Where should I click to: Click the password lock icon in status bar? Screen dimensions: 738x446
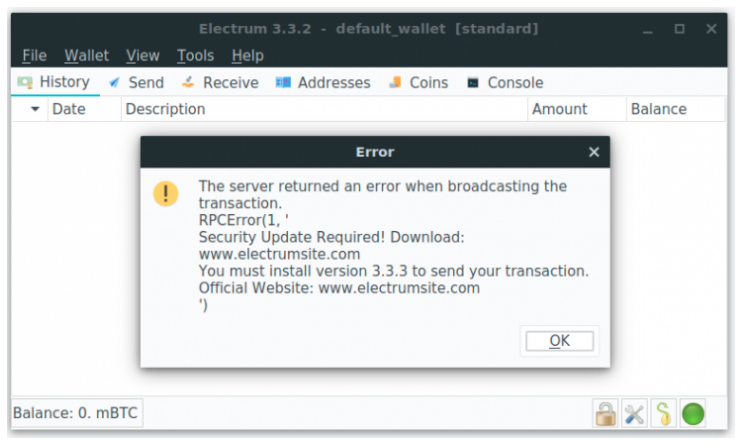pos(605,414)
